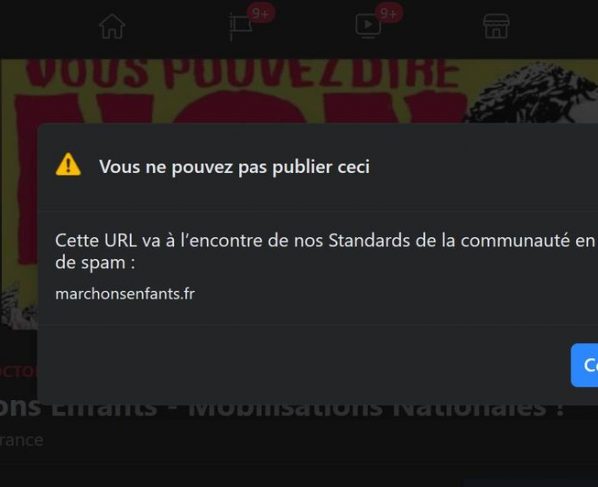Click the yellow warning triangle icon
598x487 pixels.
tap(68, 165)
